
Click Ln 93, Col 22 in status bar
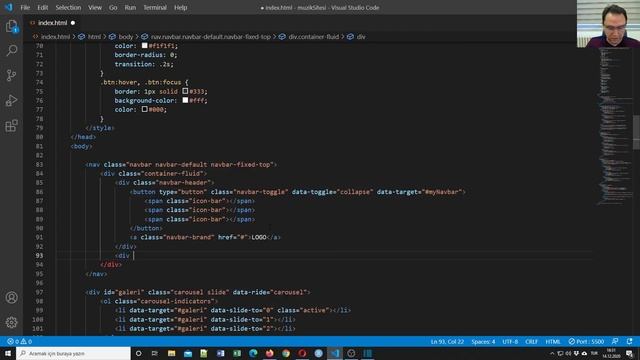pyautogui.click(x=447, y=341)
